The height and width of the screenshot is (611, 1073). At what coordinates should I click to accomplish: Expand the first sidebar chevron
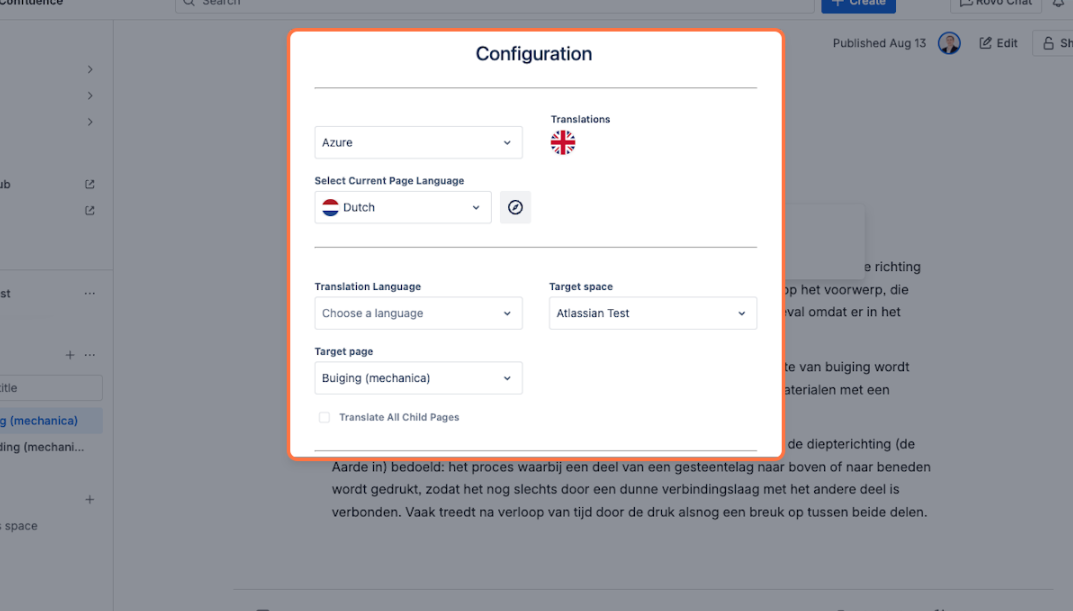coord(90,69)
